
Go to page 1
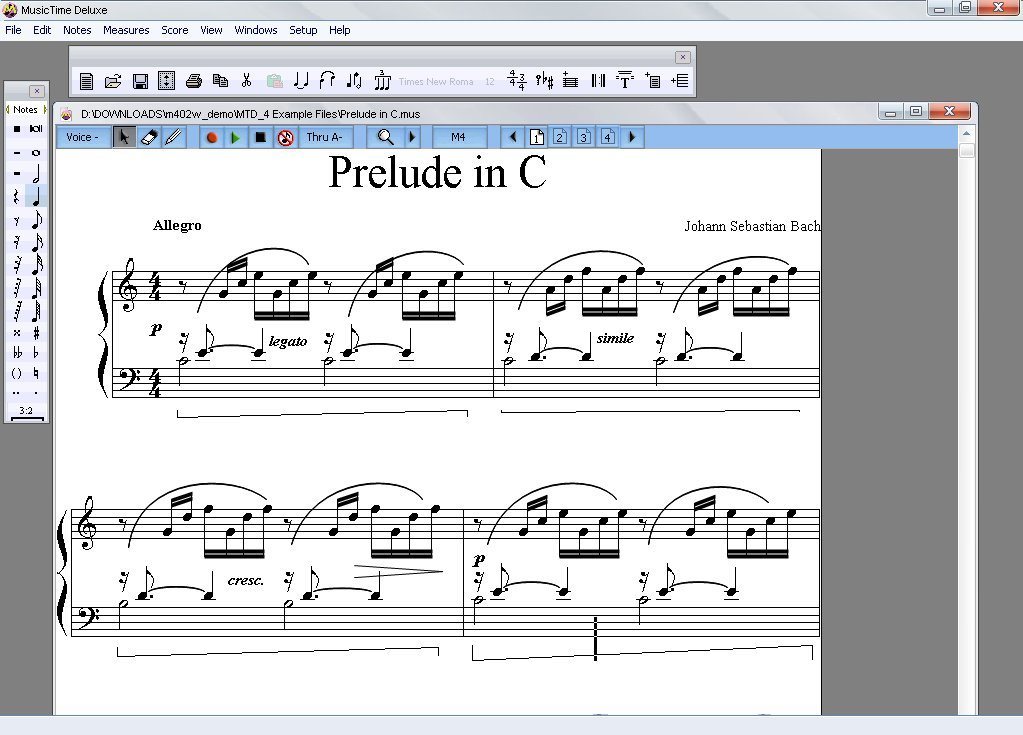click(536, 137)
